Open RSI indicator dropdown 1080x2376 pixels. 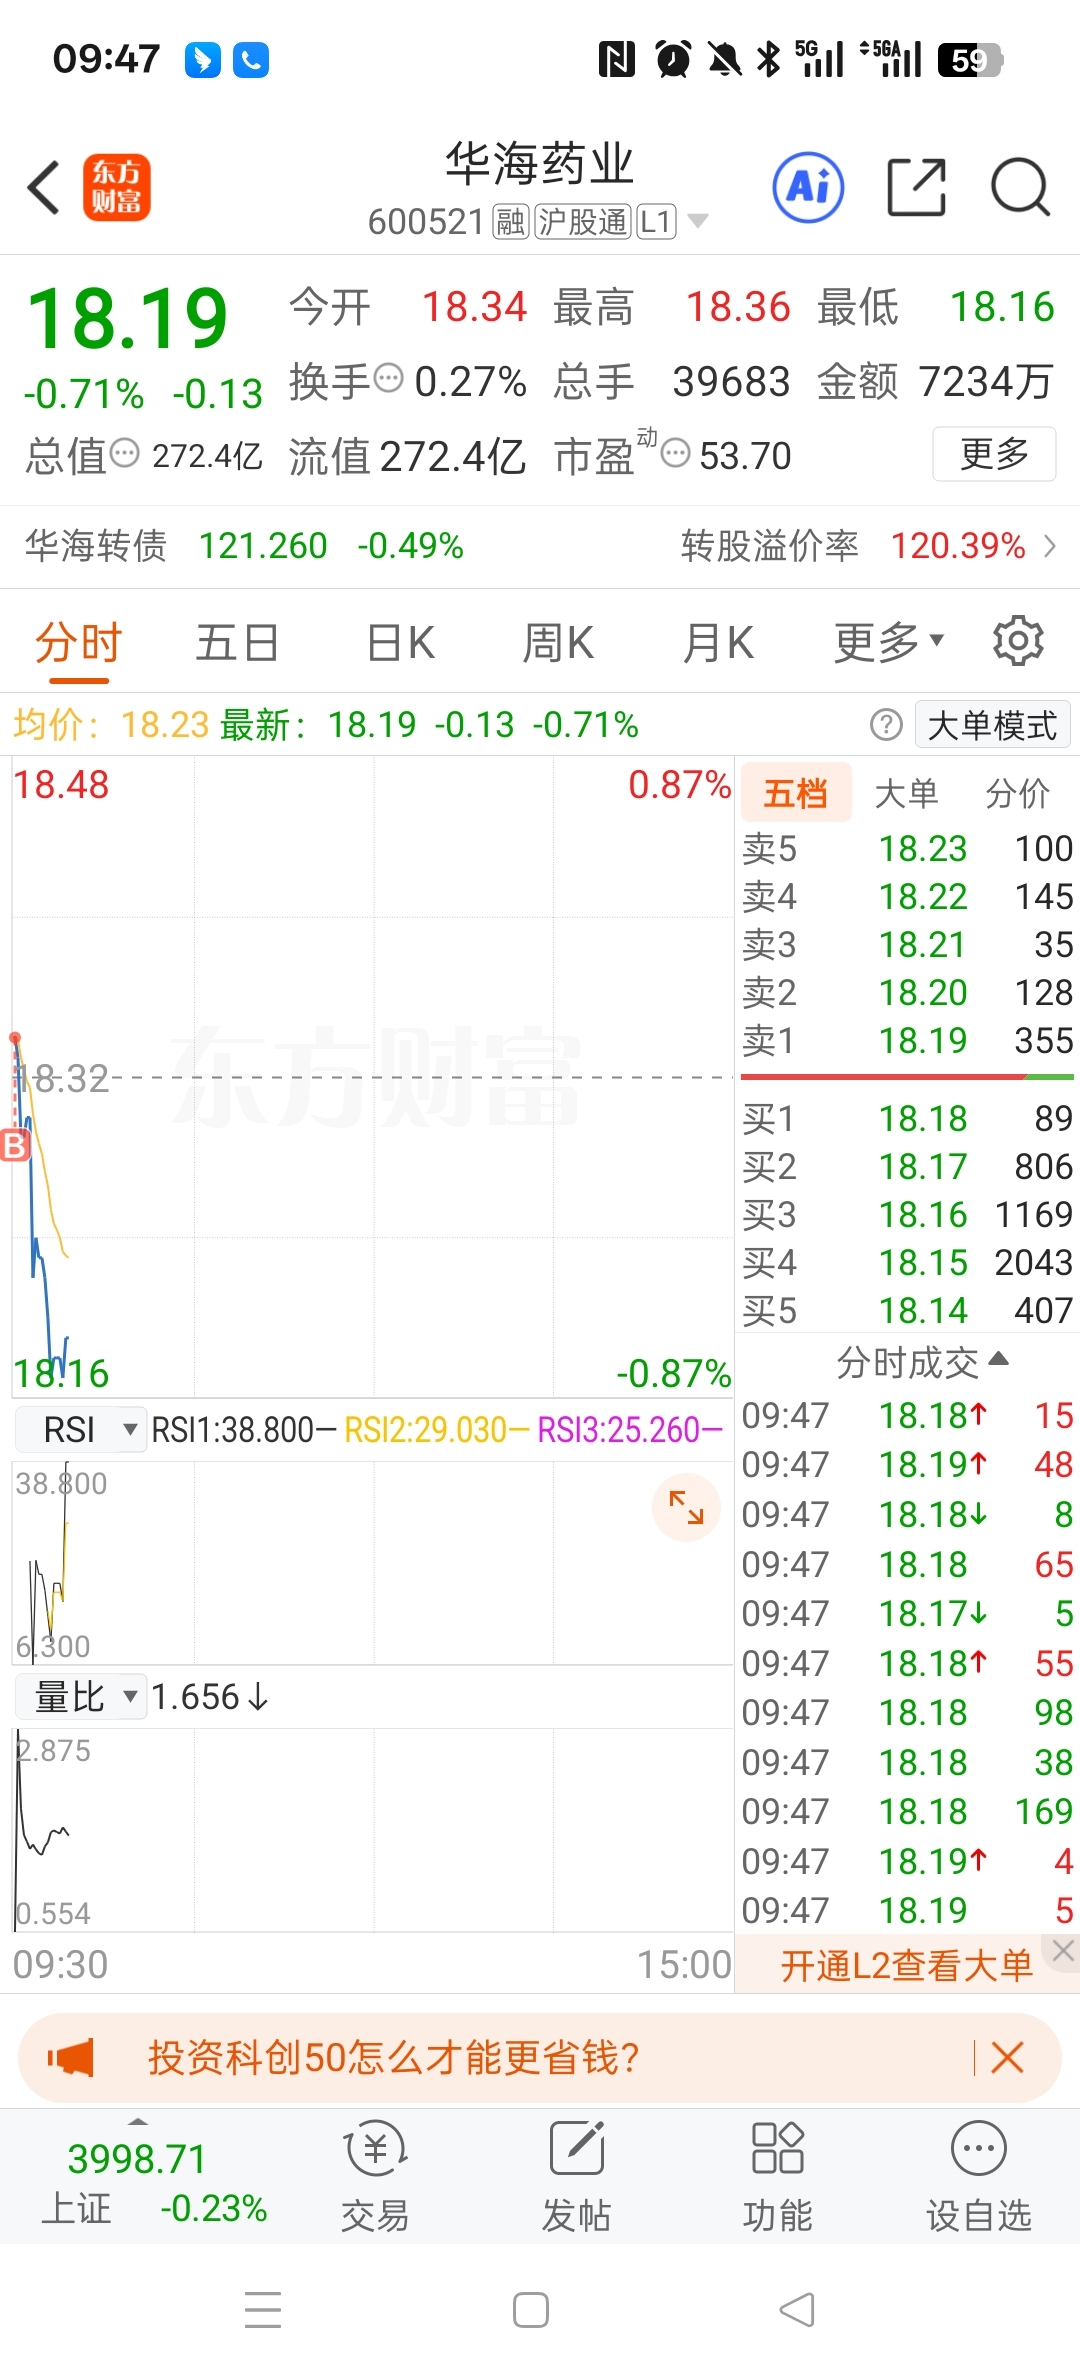(x=80, y=1430)
